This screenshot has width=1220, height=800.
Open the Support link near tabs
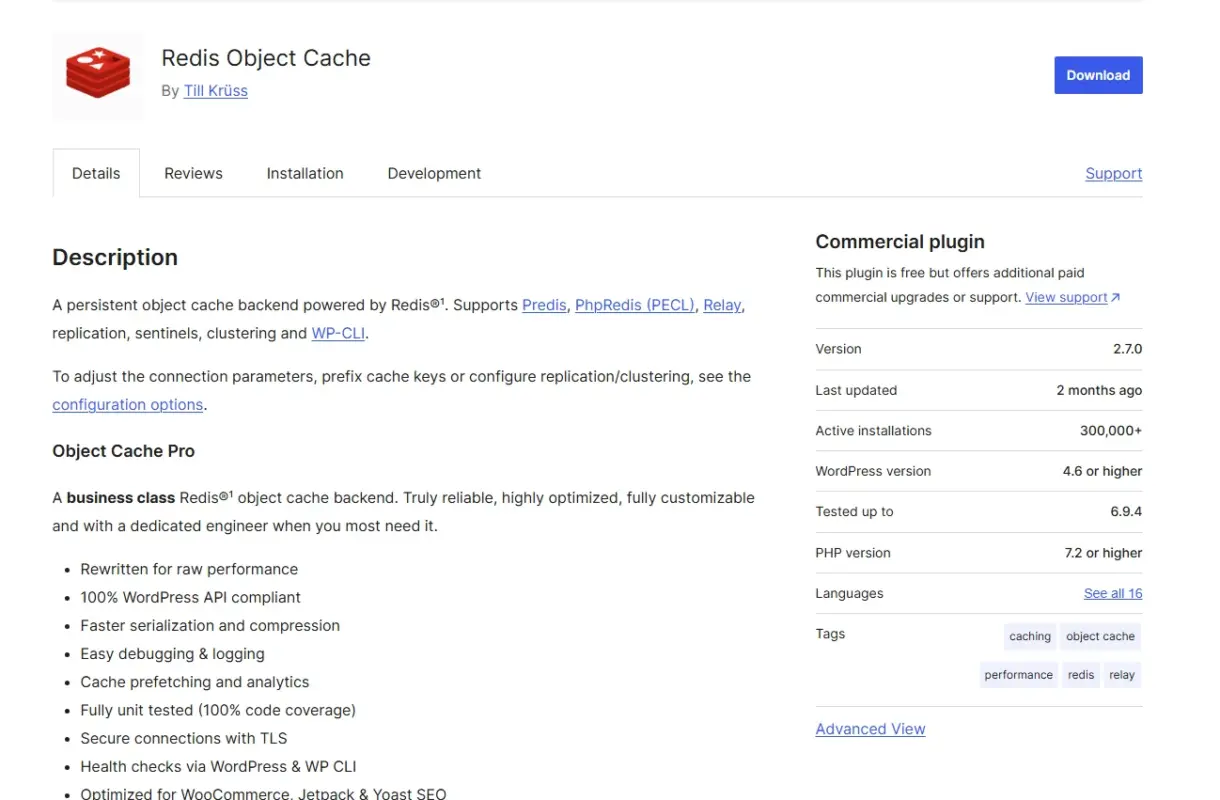click(x=1113, y=173)
